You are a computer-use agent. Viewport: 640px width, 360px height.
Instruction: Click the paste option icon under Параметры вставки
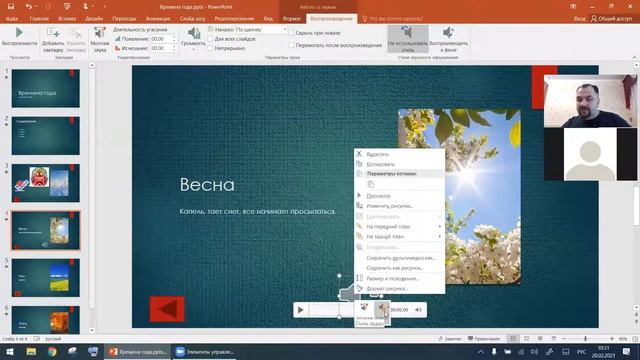pos(371,185)
